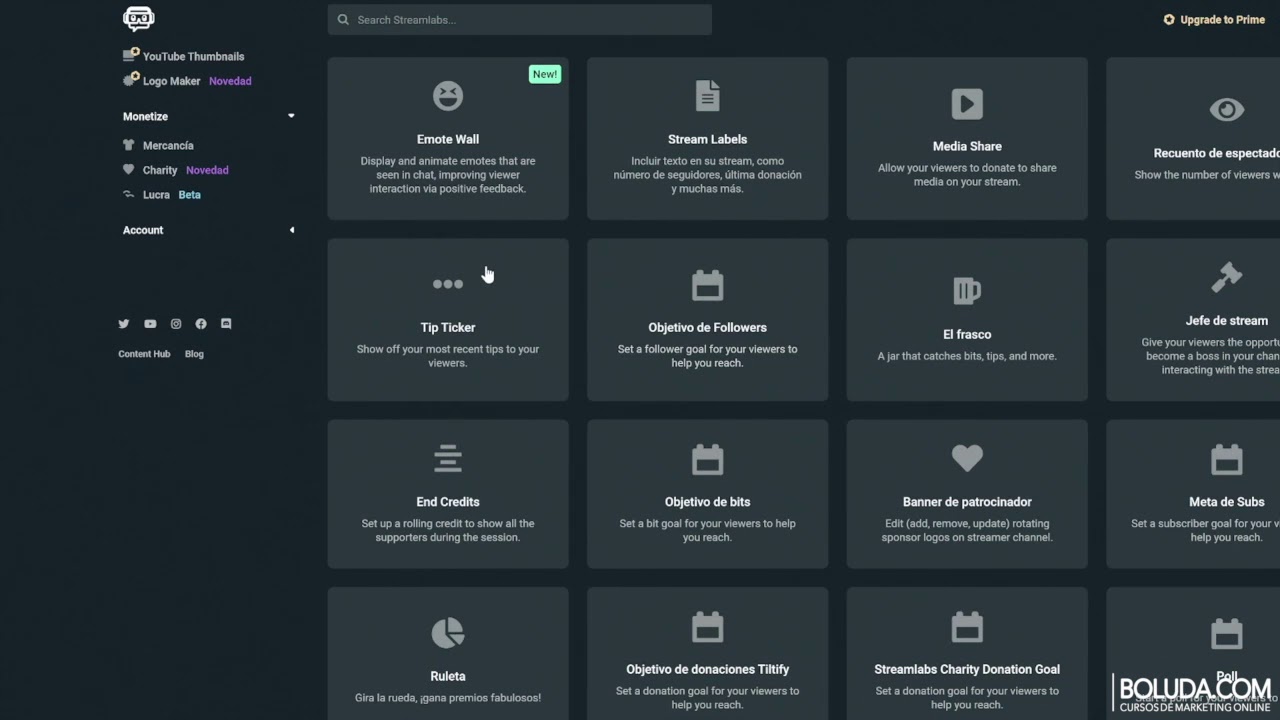
Task: Click the End Credits title text
Action: point(448,502)
